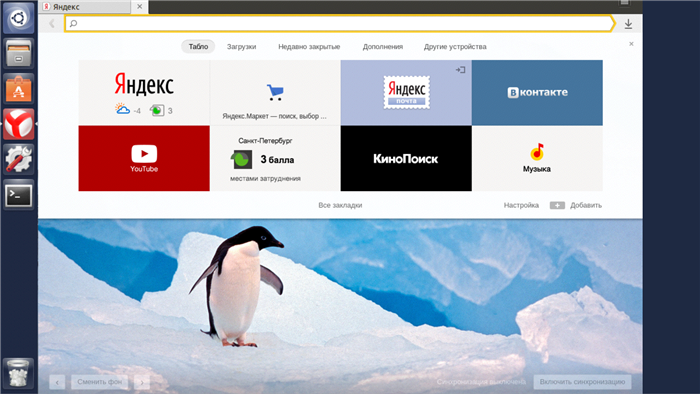The image size is (700, 394).
Task: Select the Дополнения tab
Action: click(x=383, y=46)
